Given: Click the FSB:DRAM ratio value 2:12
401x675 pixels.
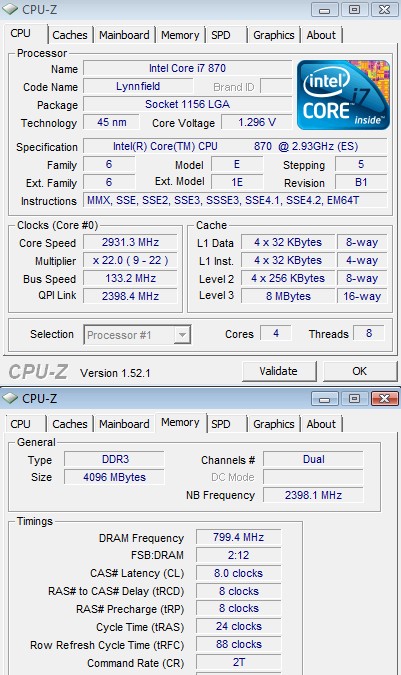Looking at the screenshot, I should point(238,555).
